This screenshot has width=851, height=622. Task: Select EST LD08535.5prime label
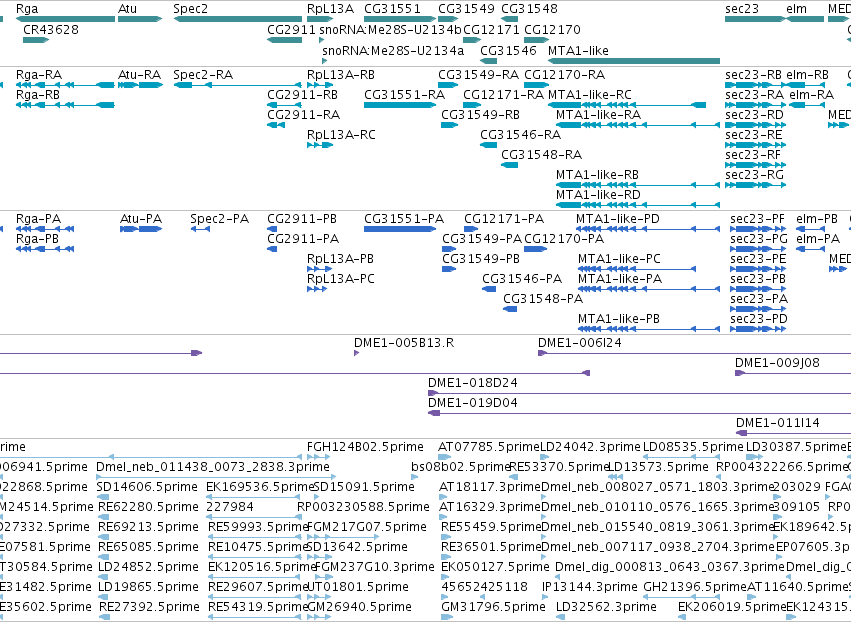point(693,447)
